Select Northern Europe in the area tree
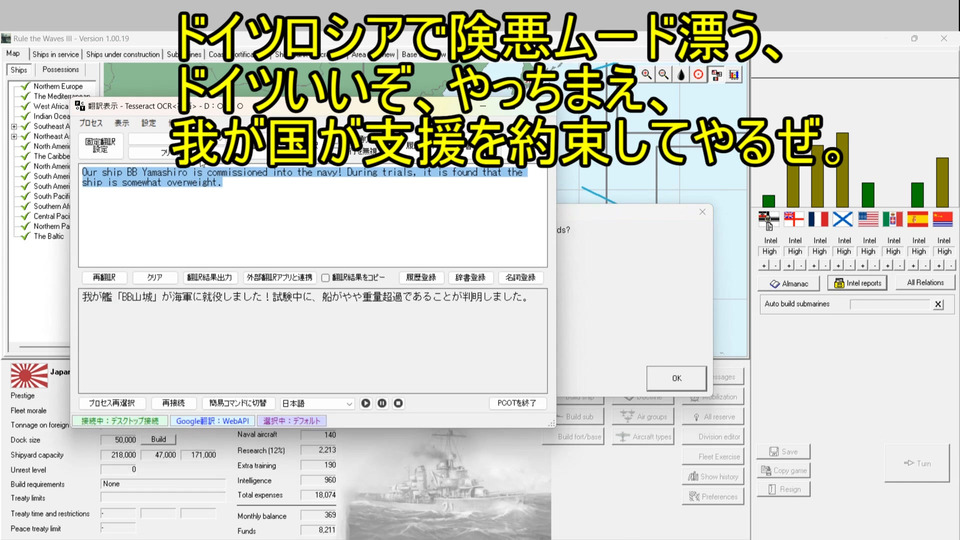 click(x=58, y=86)
